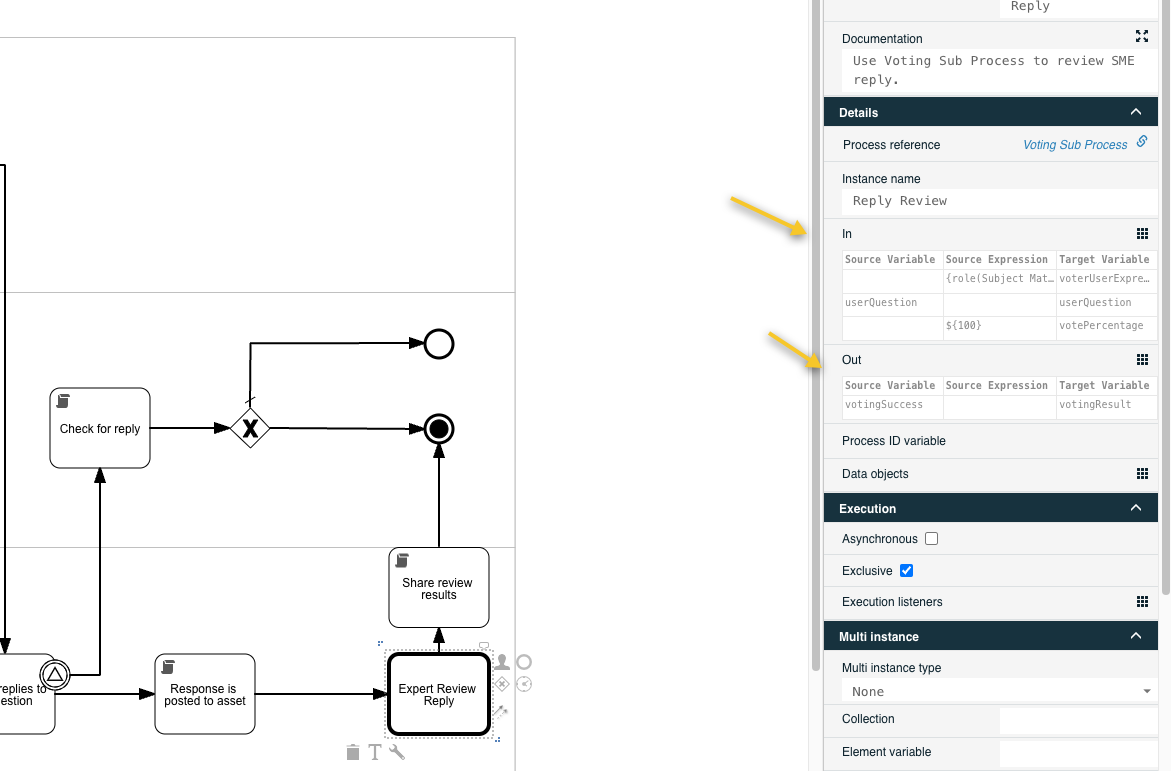Follow the process reference link icon
The width and height of the screenshot is (1171, 771).
point(1142,142)
